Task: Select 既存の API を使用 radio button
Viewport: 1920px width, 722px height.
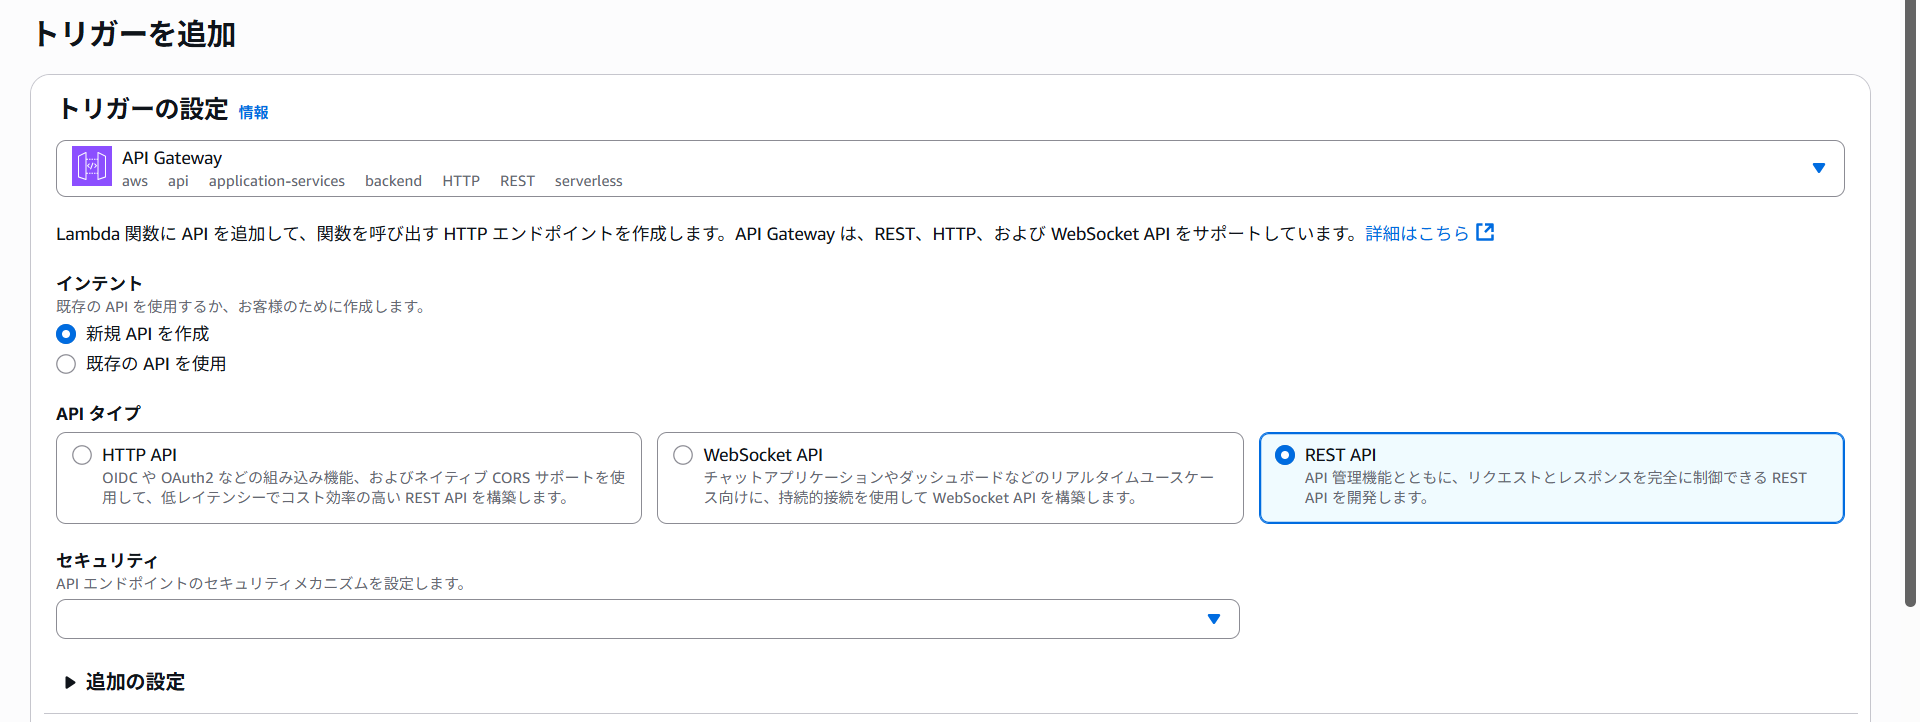Action: click(x=66, y=364)
